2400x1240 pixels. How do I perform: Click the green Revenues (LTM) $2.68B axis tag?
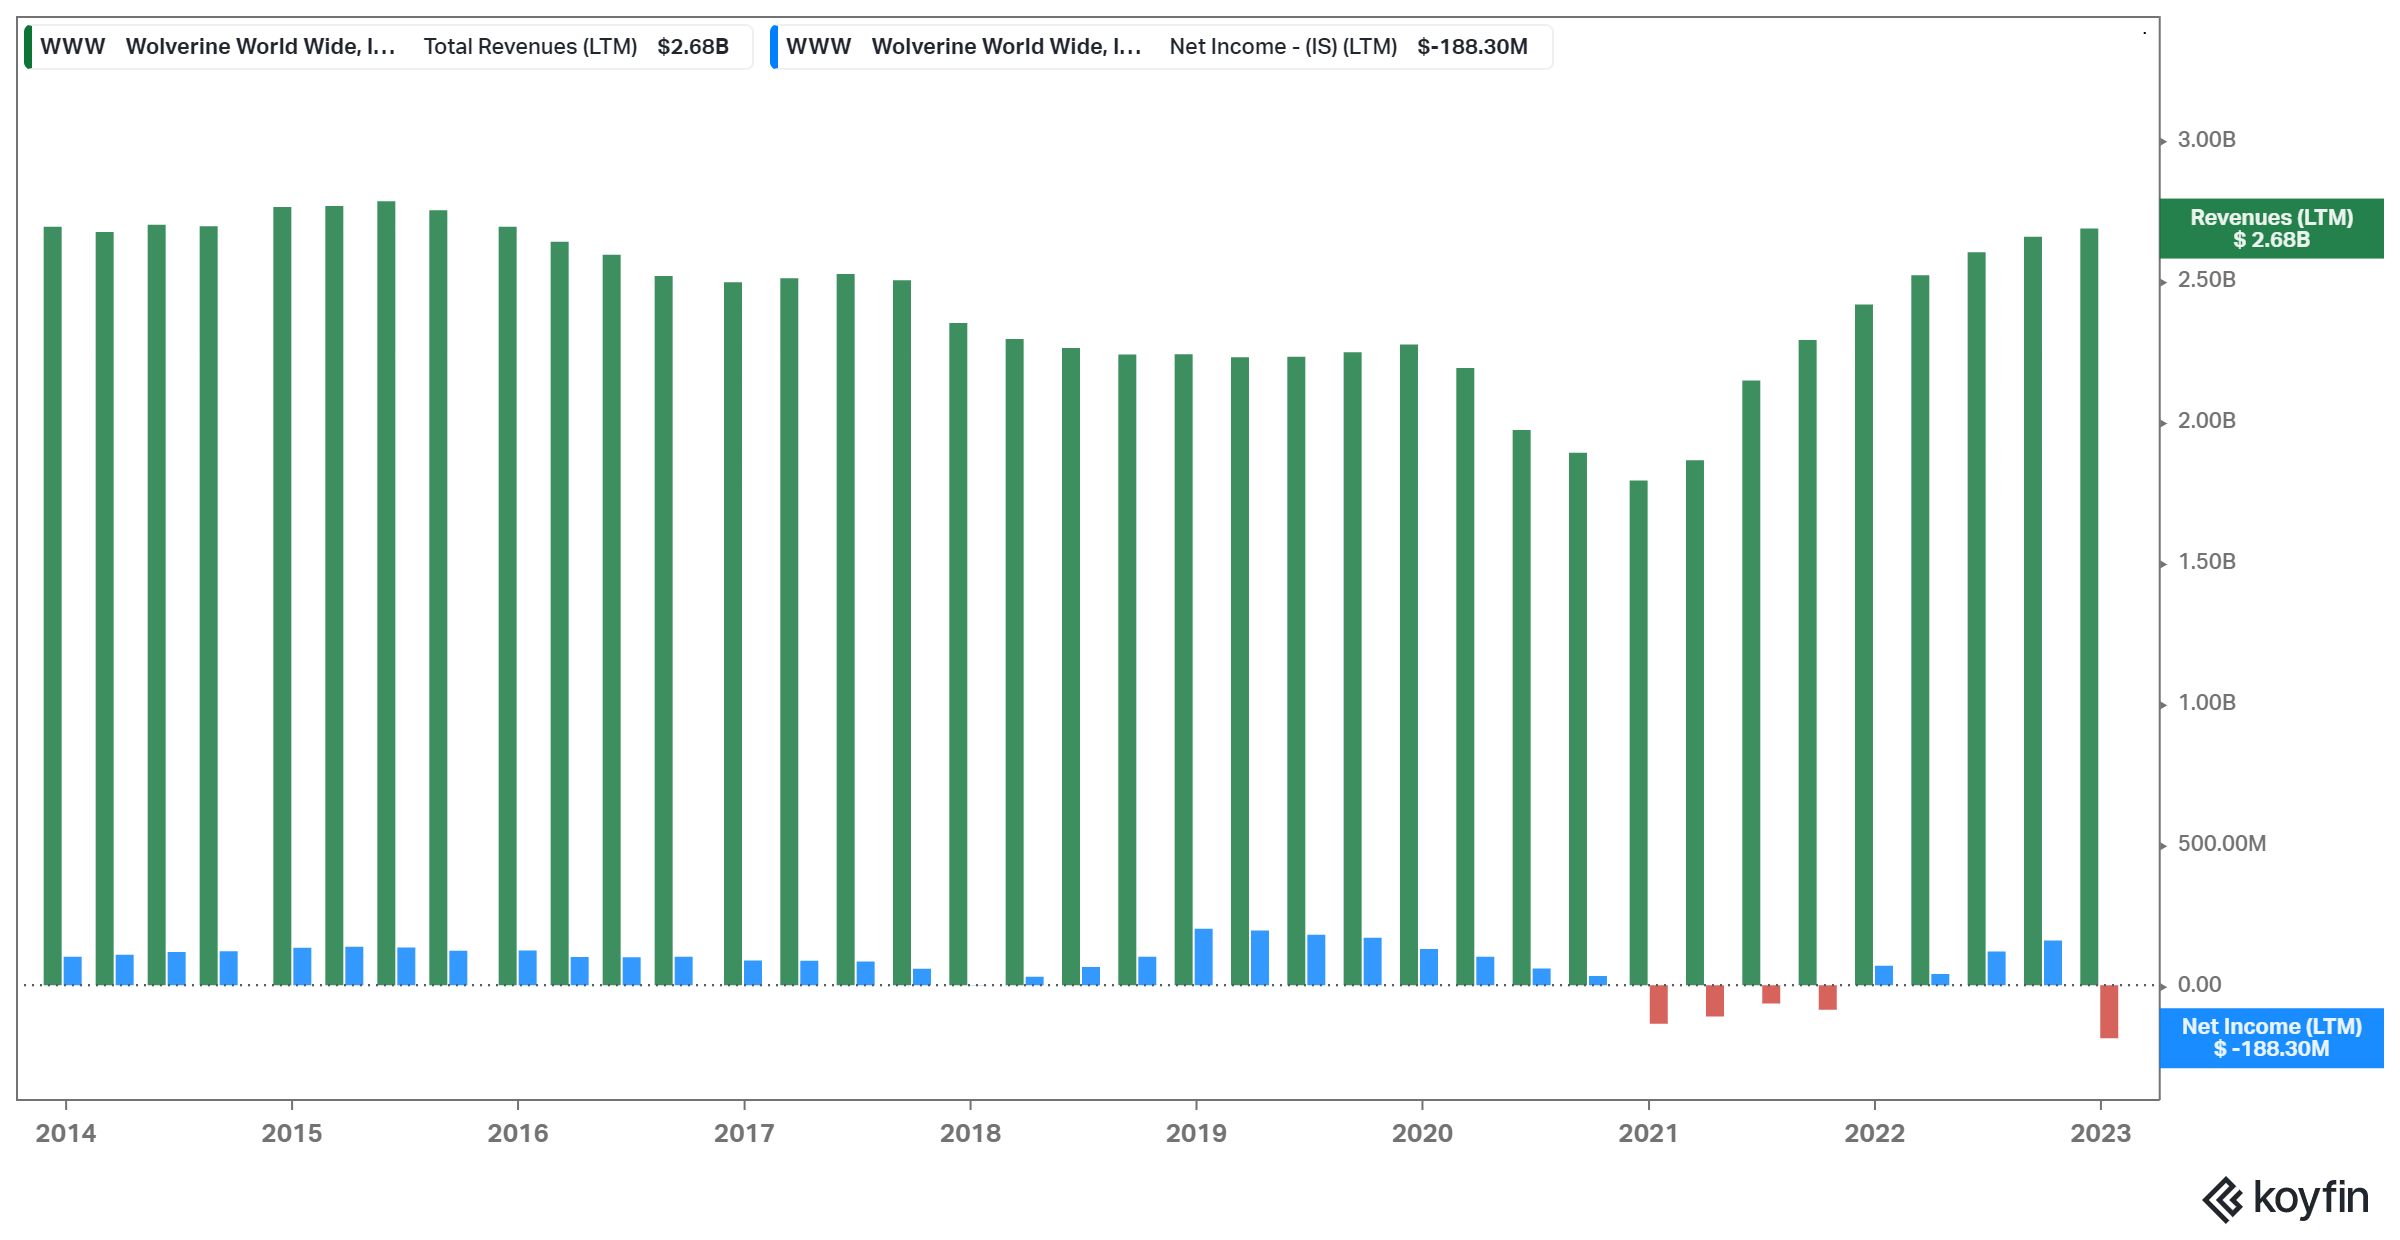[2270, 229]
